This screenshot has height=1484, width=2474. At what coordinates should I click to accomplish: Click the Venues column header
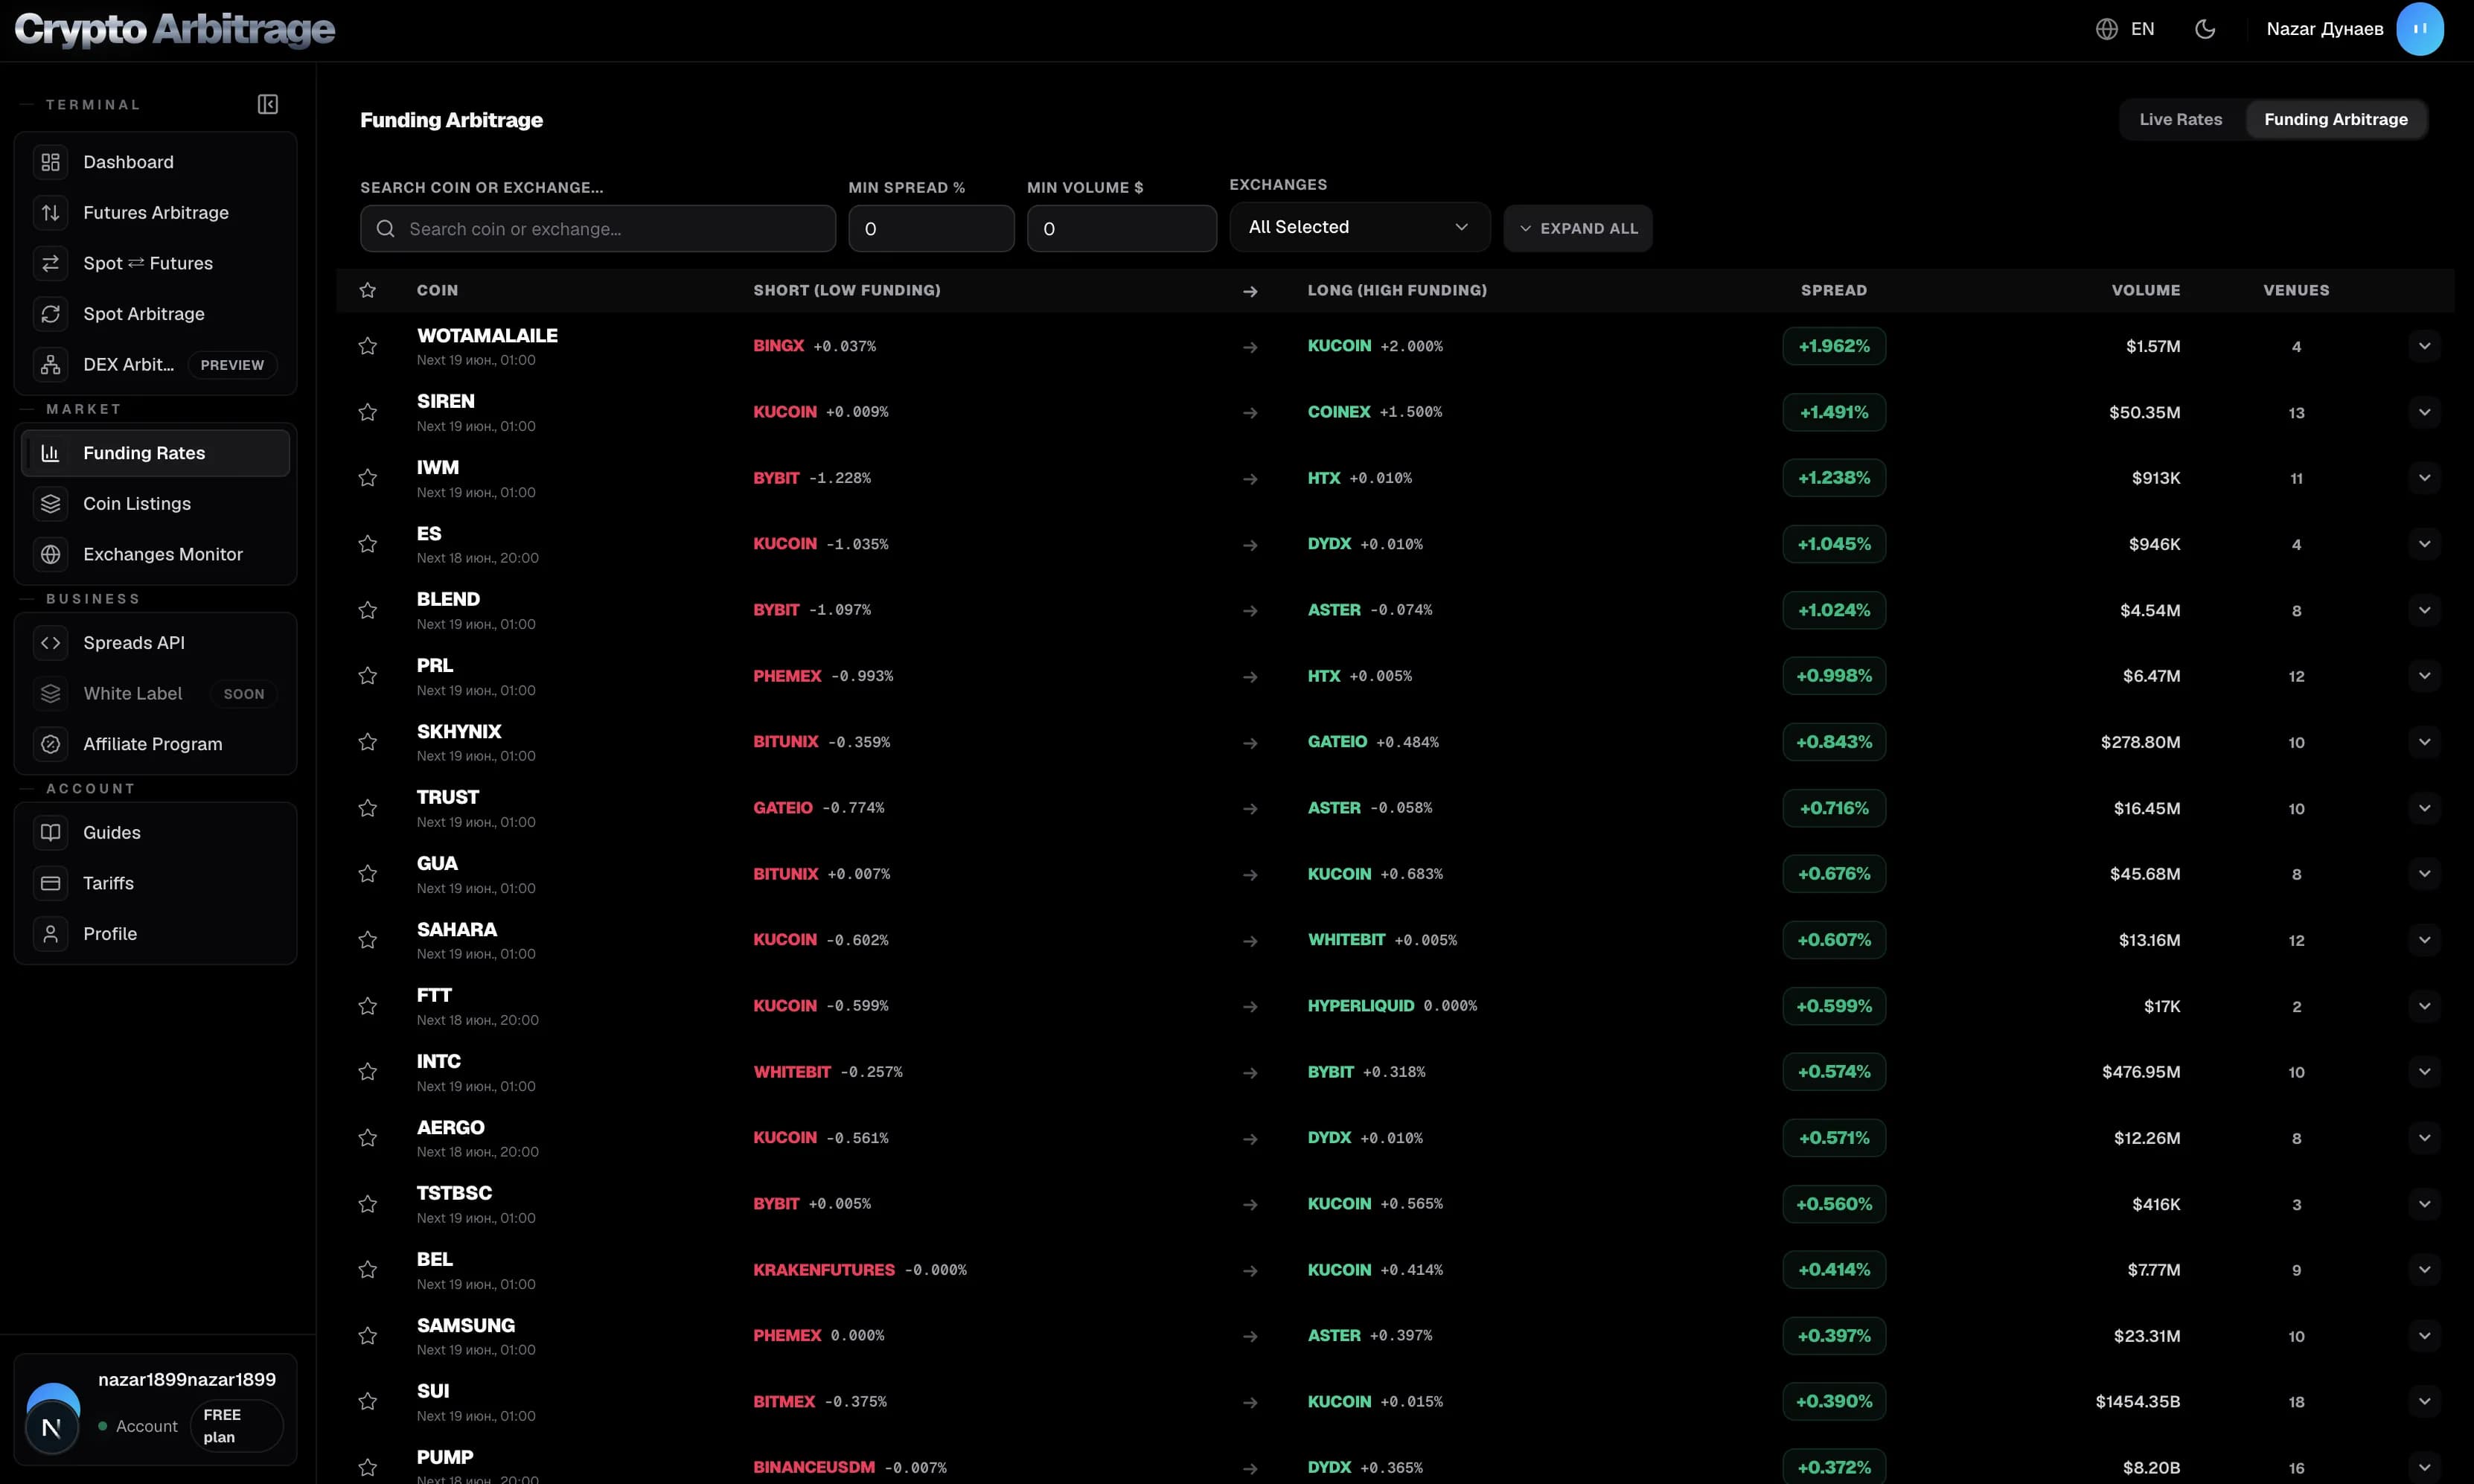tap(2296, 290)
